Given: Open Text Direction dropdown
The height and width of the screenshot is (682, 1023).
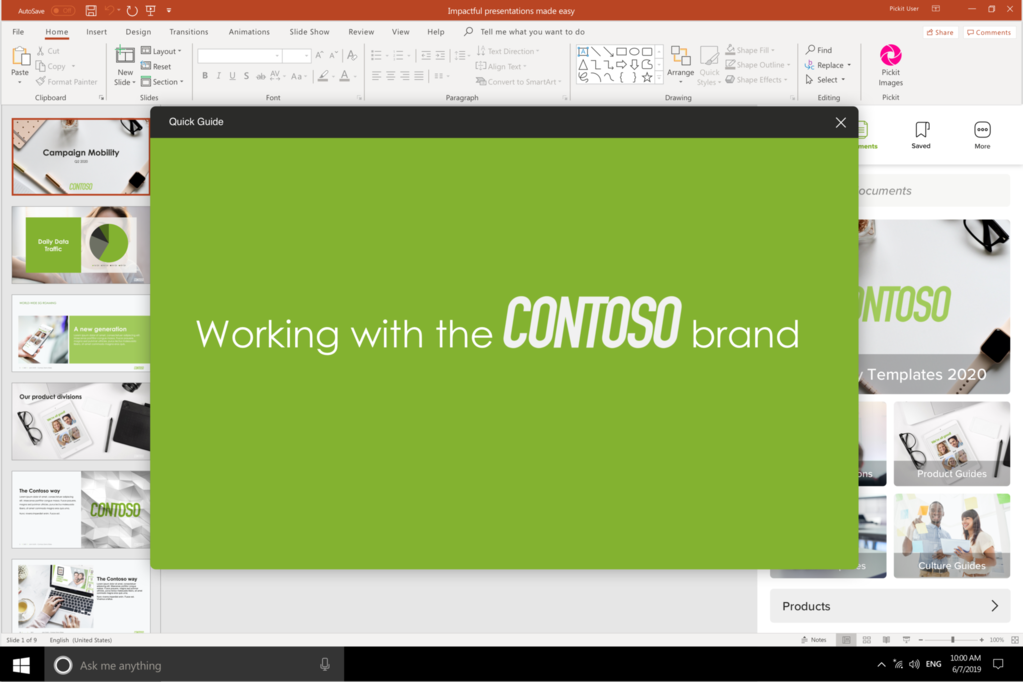Looking at the screenshot, I should 508,51.
